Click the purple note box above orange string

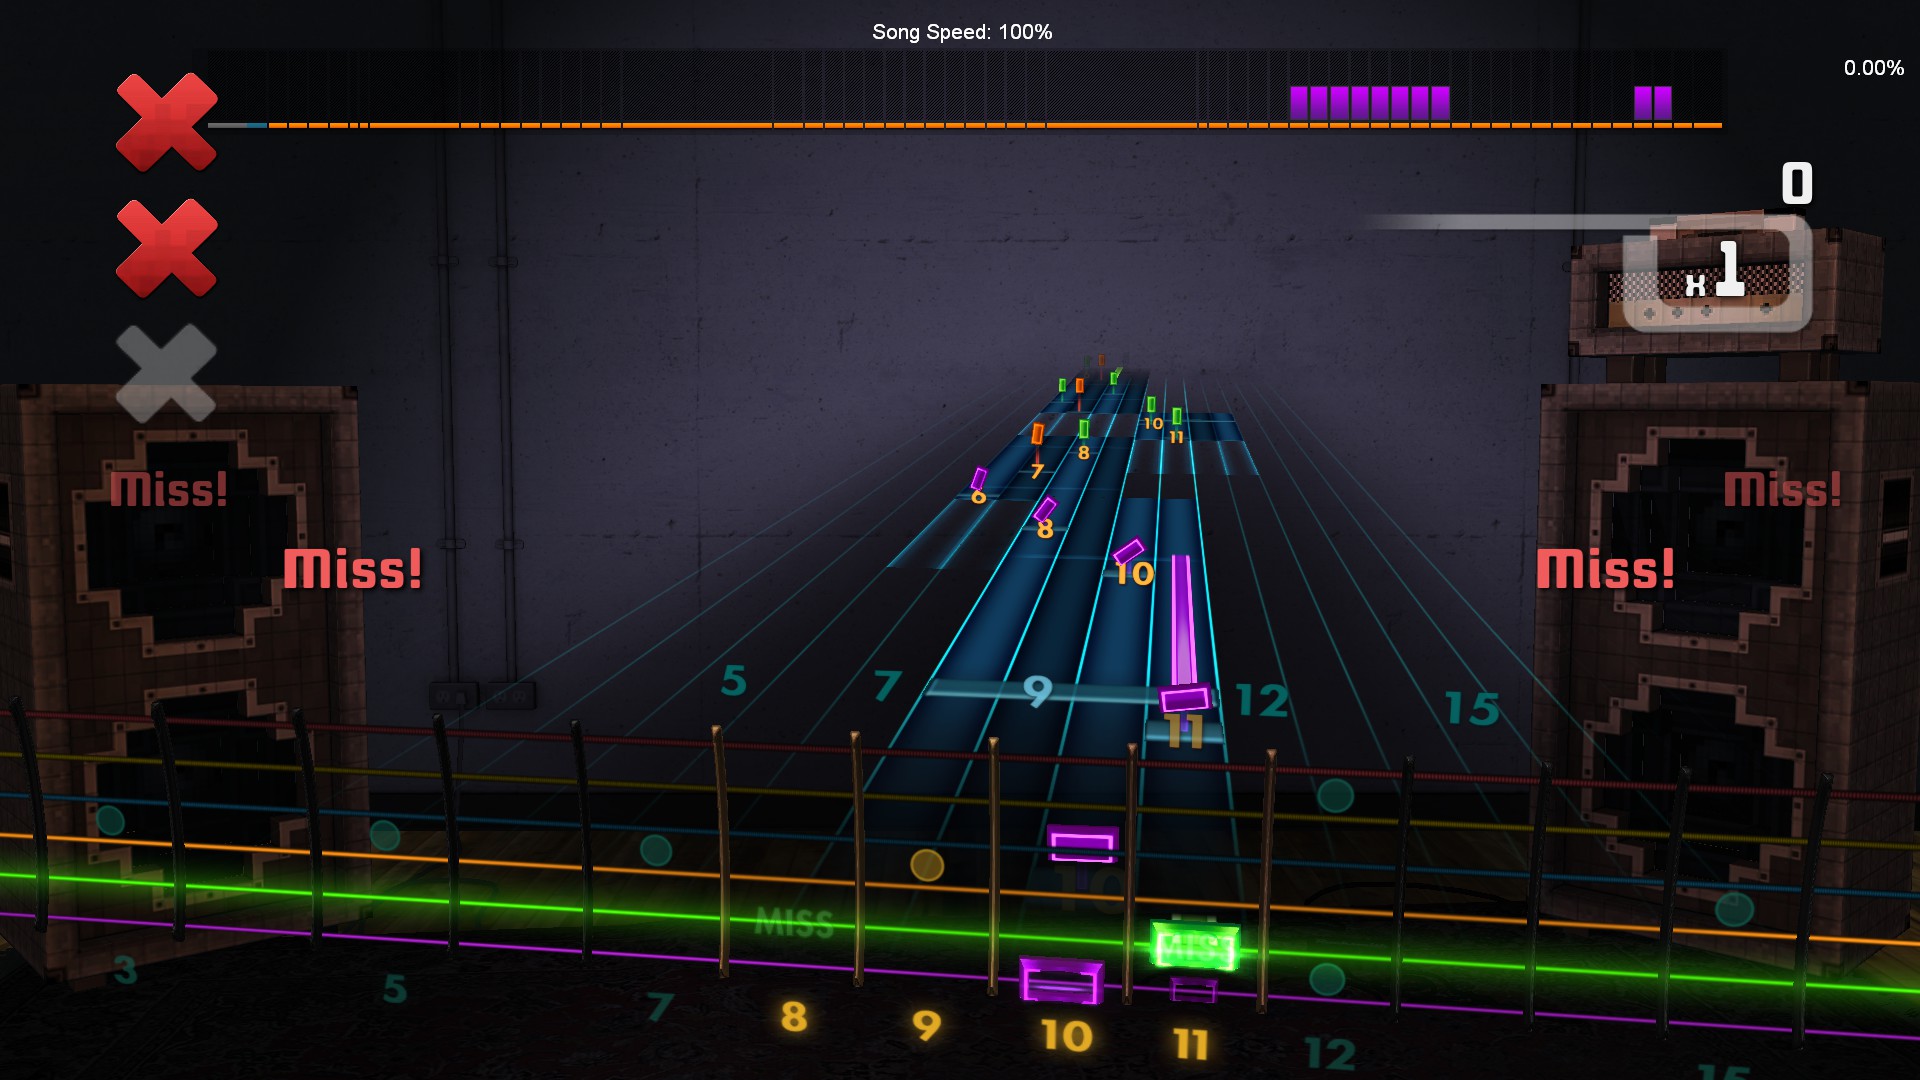click(1083, 844)
